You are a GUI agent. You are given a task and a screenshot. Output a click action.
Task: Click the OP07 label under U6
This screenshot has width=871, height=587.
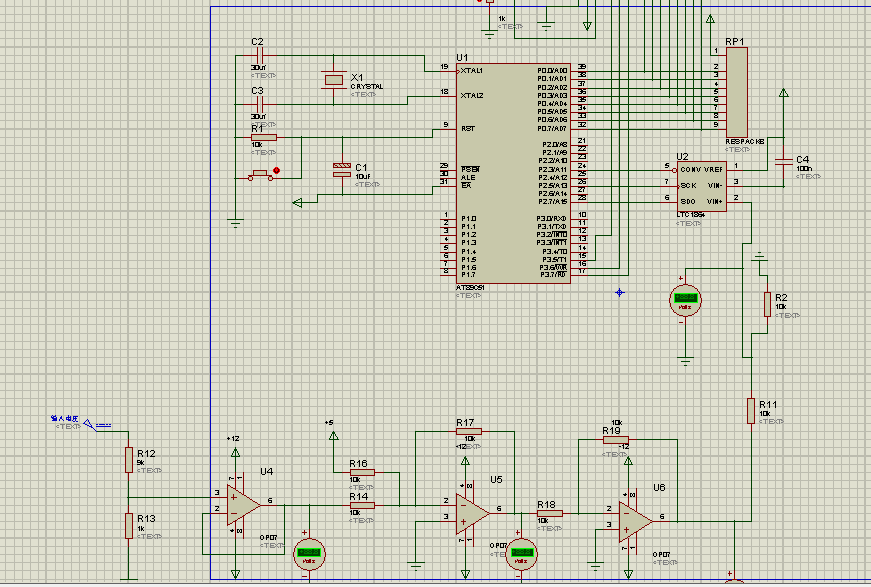[x=662, y=555]
